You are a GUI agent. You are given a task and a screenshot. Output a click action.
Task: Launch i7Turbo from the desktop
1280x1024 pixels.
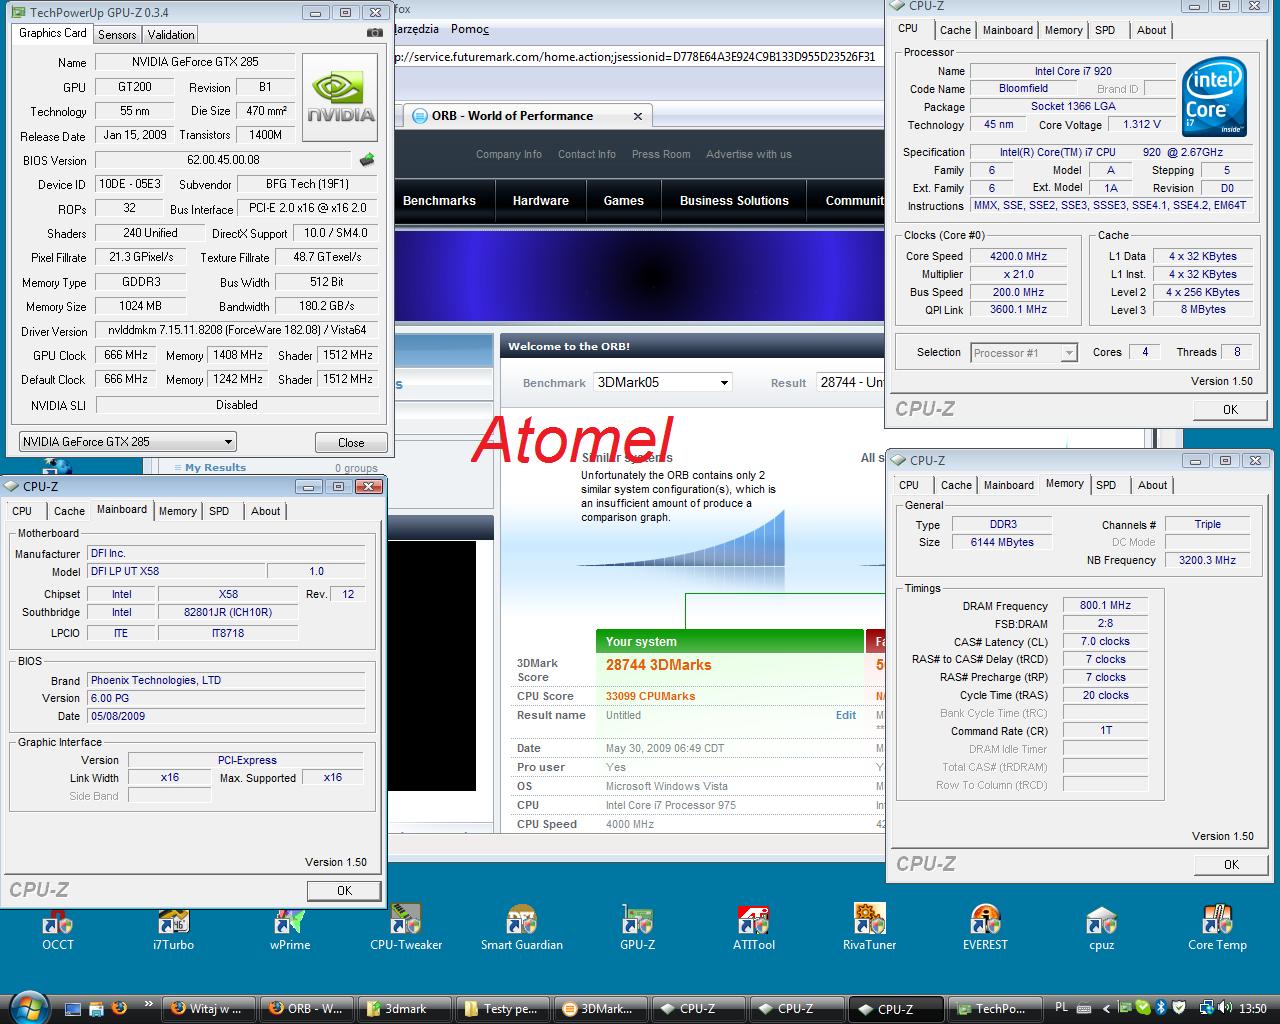[x=173, y=926]
